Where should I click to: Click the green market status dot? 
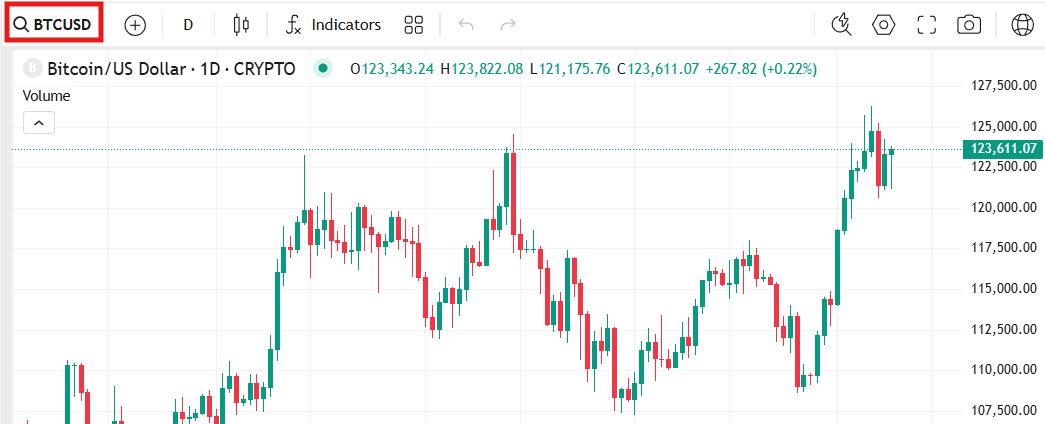[x=322, y=69]
